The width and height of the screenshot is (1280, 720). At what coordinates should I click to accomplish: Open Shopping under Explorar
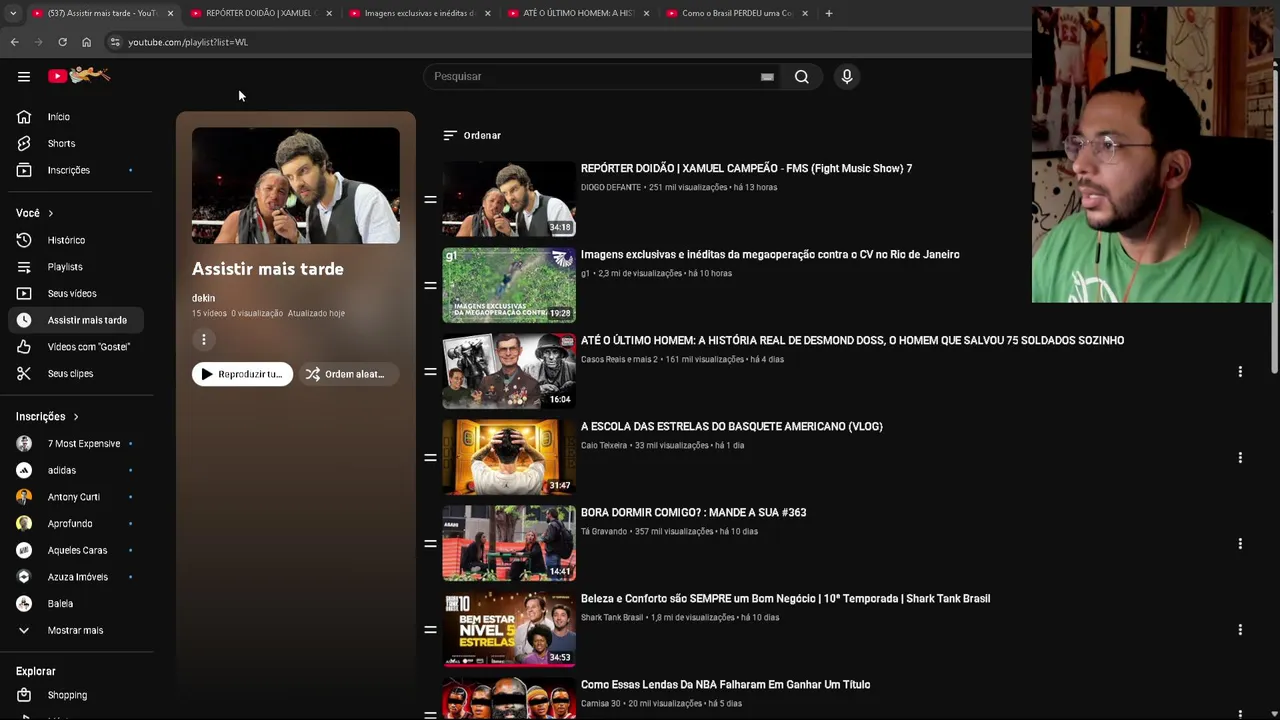(78, 695)
